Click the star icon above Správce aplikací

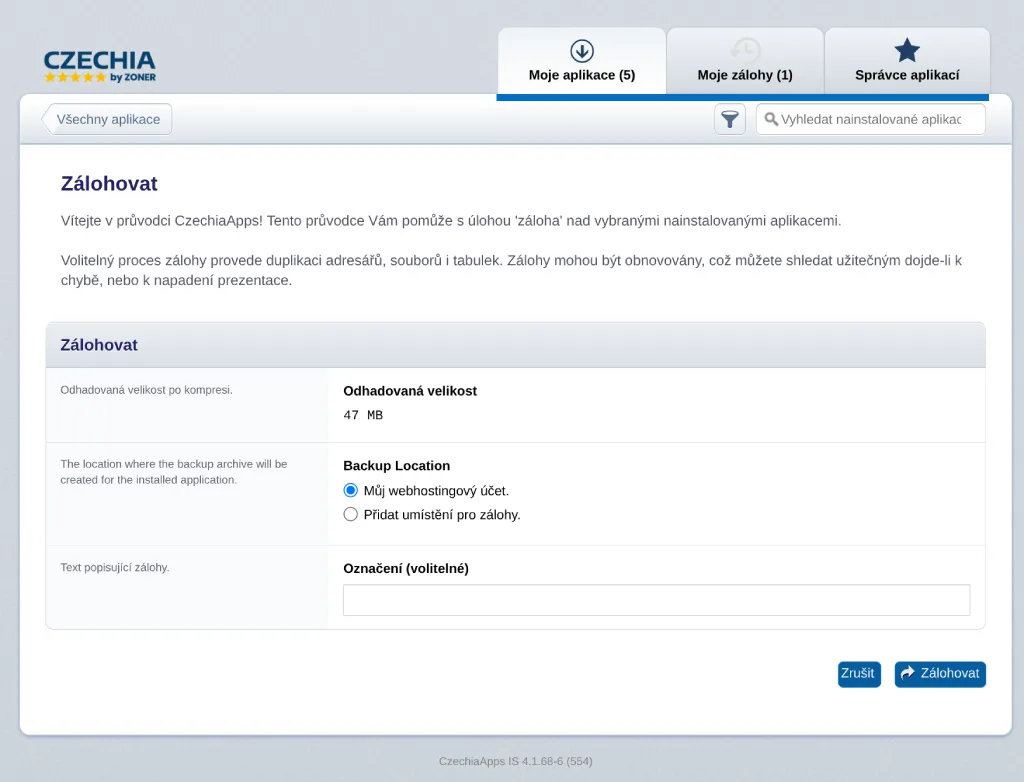coord(906,51)
